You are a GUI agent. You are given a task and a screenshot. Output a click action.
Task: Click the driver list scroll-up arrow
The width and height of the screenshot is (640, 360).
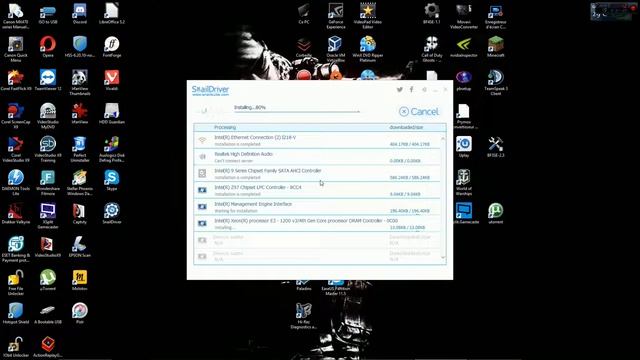[443, 139]
